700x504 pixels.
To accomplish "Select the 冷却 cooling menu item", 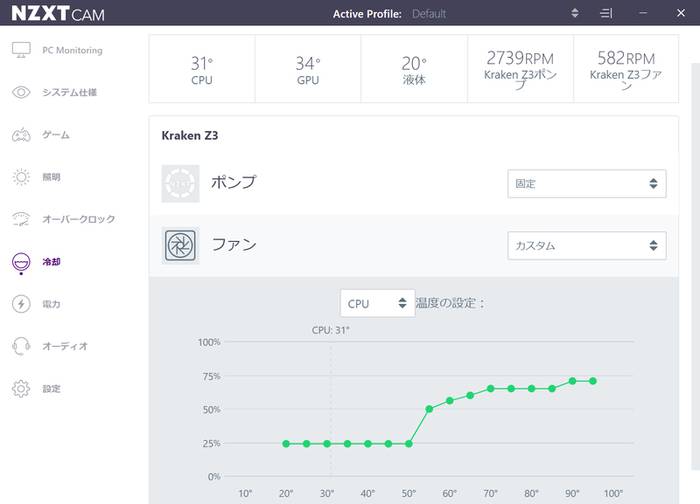I will [x=37, y=262].
